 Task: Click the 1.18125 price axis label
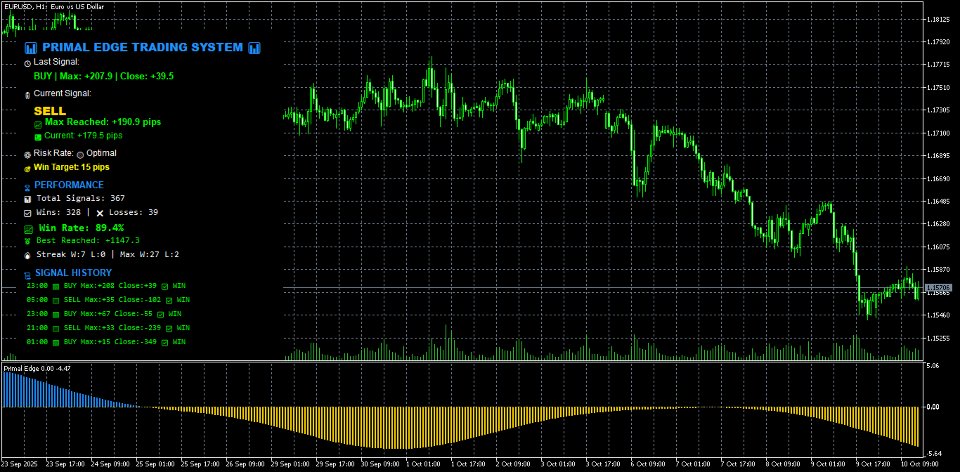(x=937, y=20)
